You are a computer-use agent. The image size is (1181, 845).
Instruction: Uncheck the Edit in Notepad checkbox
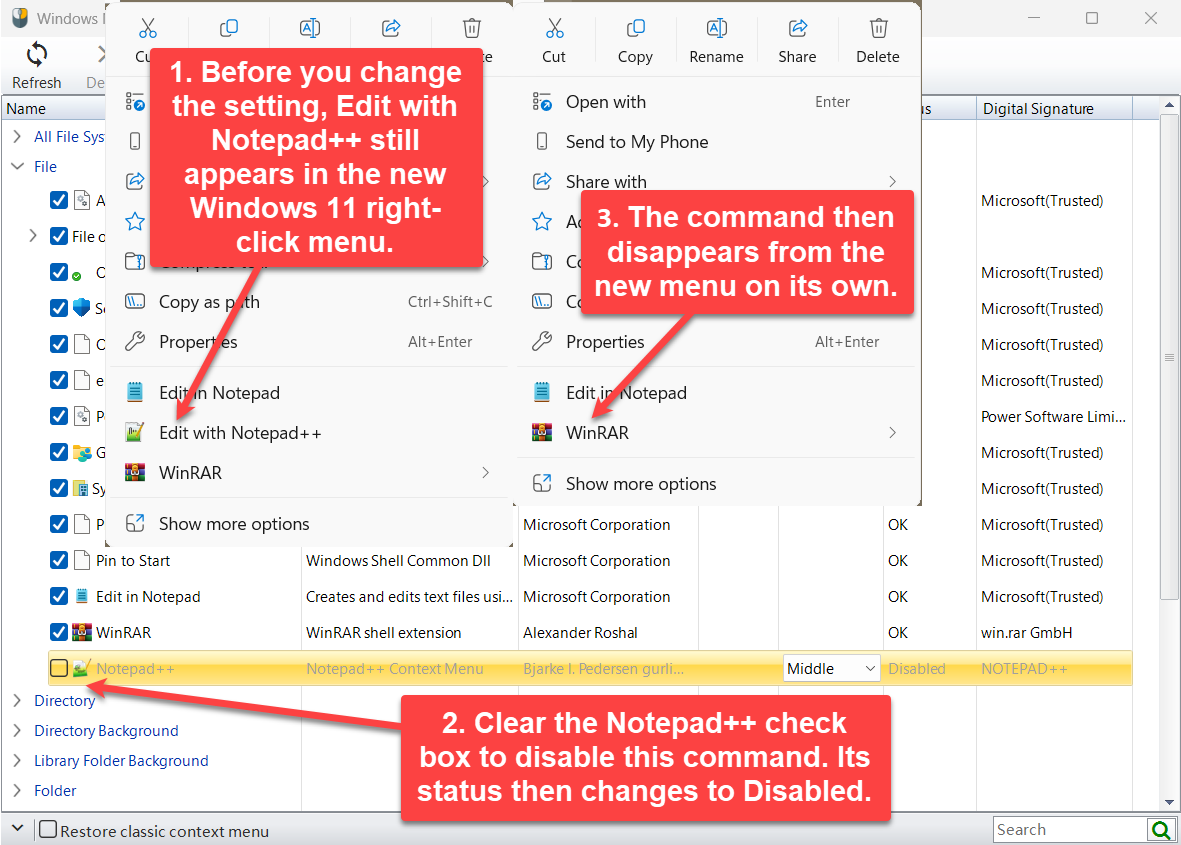pos(59,596)
